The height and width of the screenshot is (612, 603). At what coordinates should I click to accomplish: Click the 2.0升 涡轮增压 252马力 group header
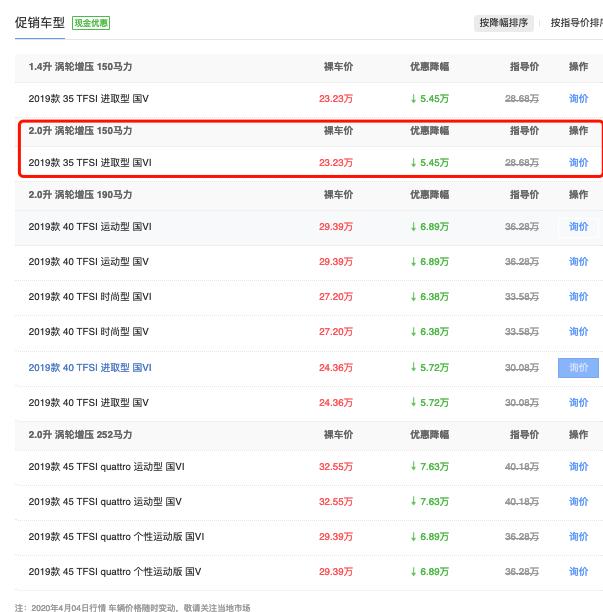[80, 435]
